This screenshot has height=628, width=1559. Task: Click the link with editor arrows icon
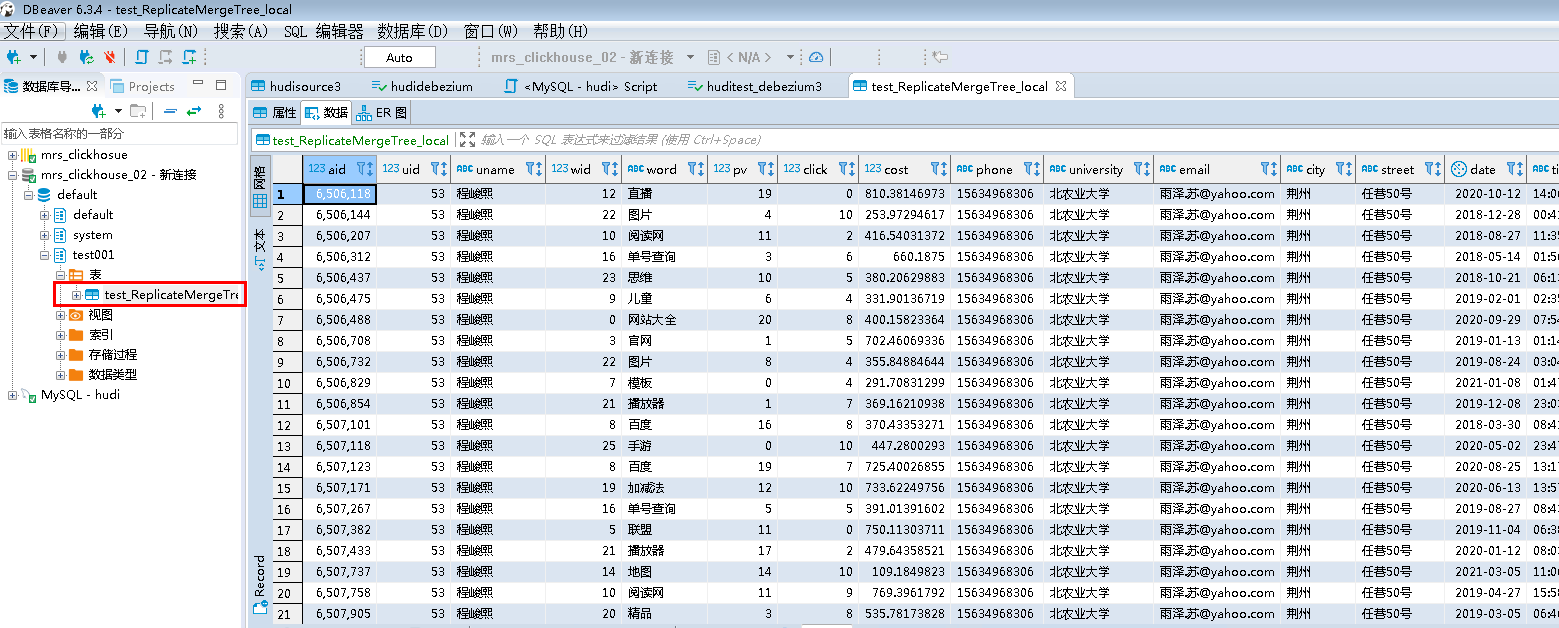tap(194, 110)
